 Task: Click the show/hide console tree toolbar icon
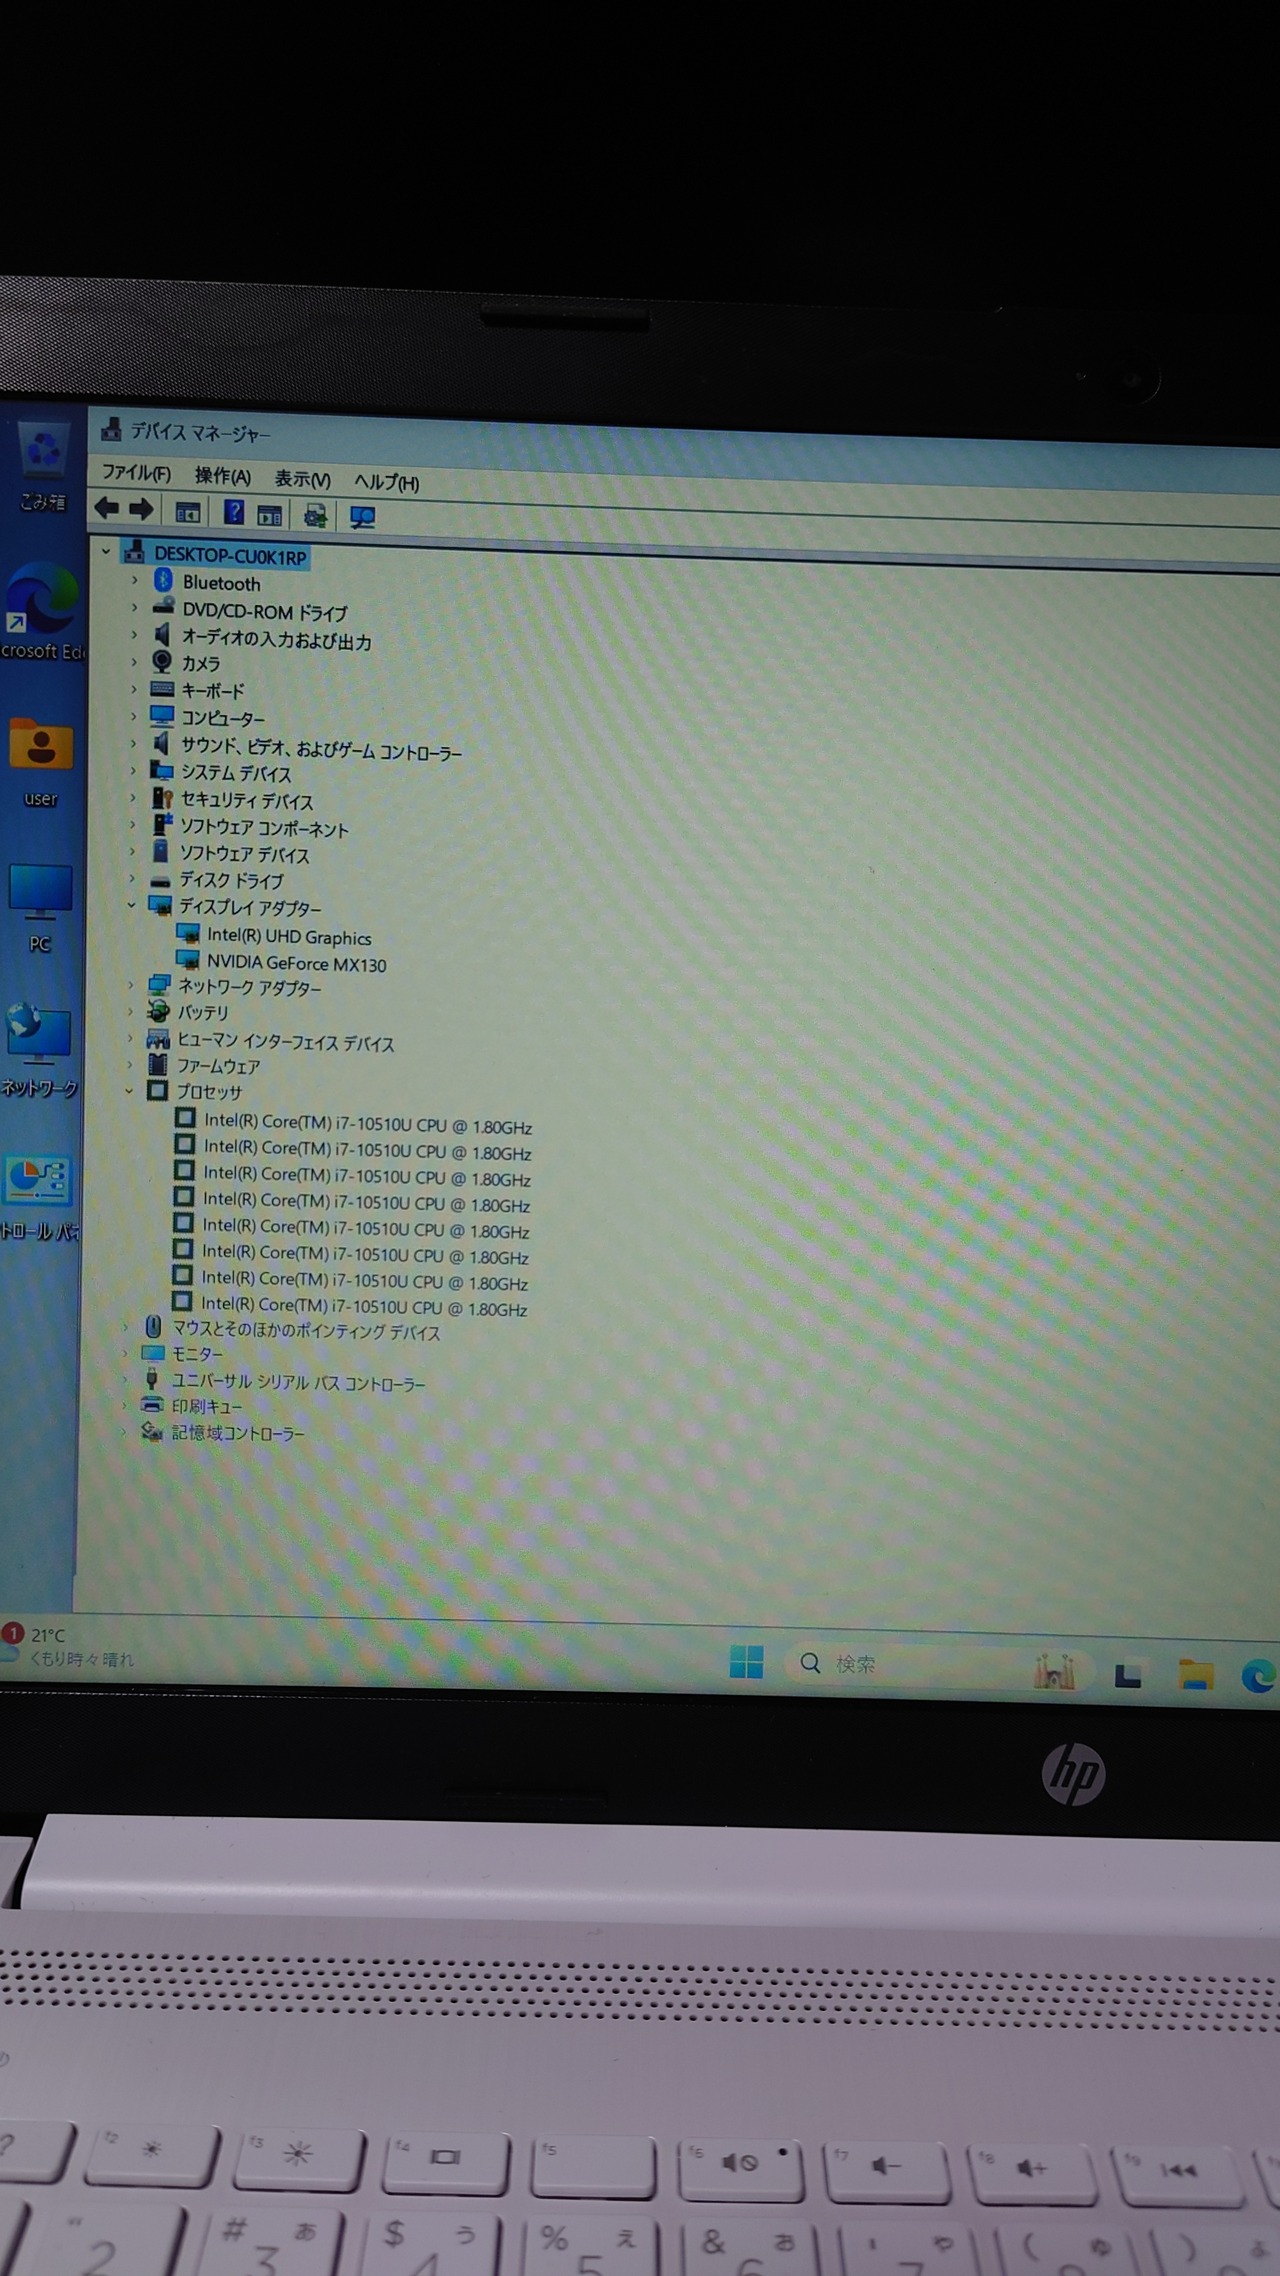(x=188, y=513)
